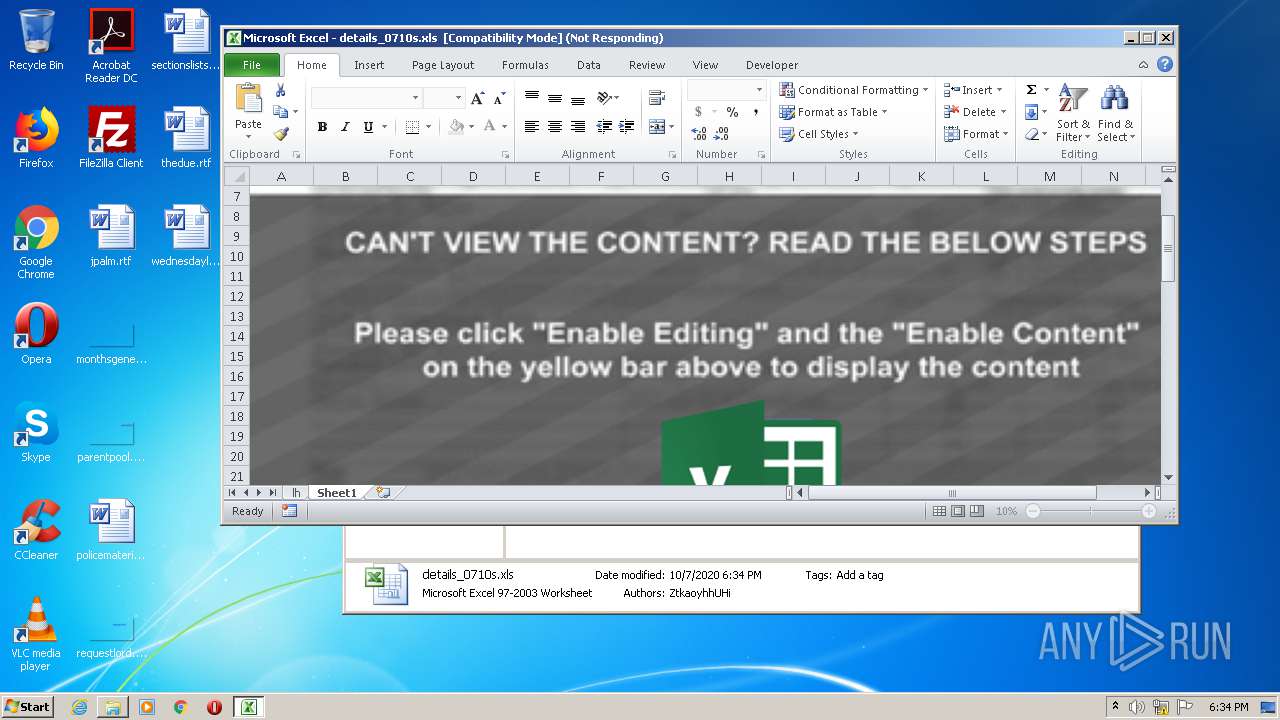The height and width of the screenshot is (720, 1280).
Task: Apply Top Align to cells
Action: pyautogui.click(x=532, y=98)
